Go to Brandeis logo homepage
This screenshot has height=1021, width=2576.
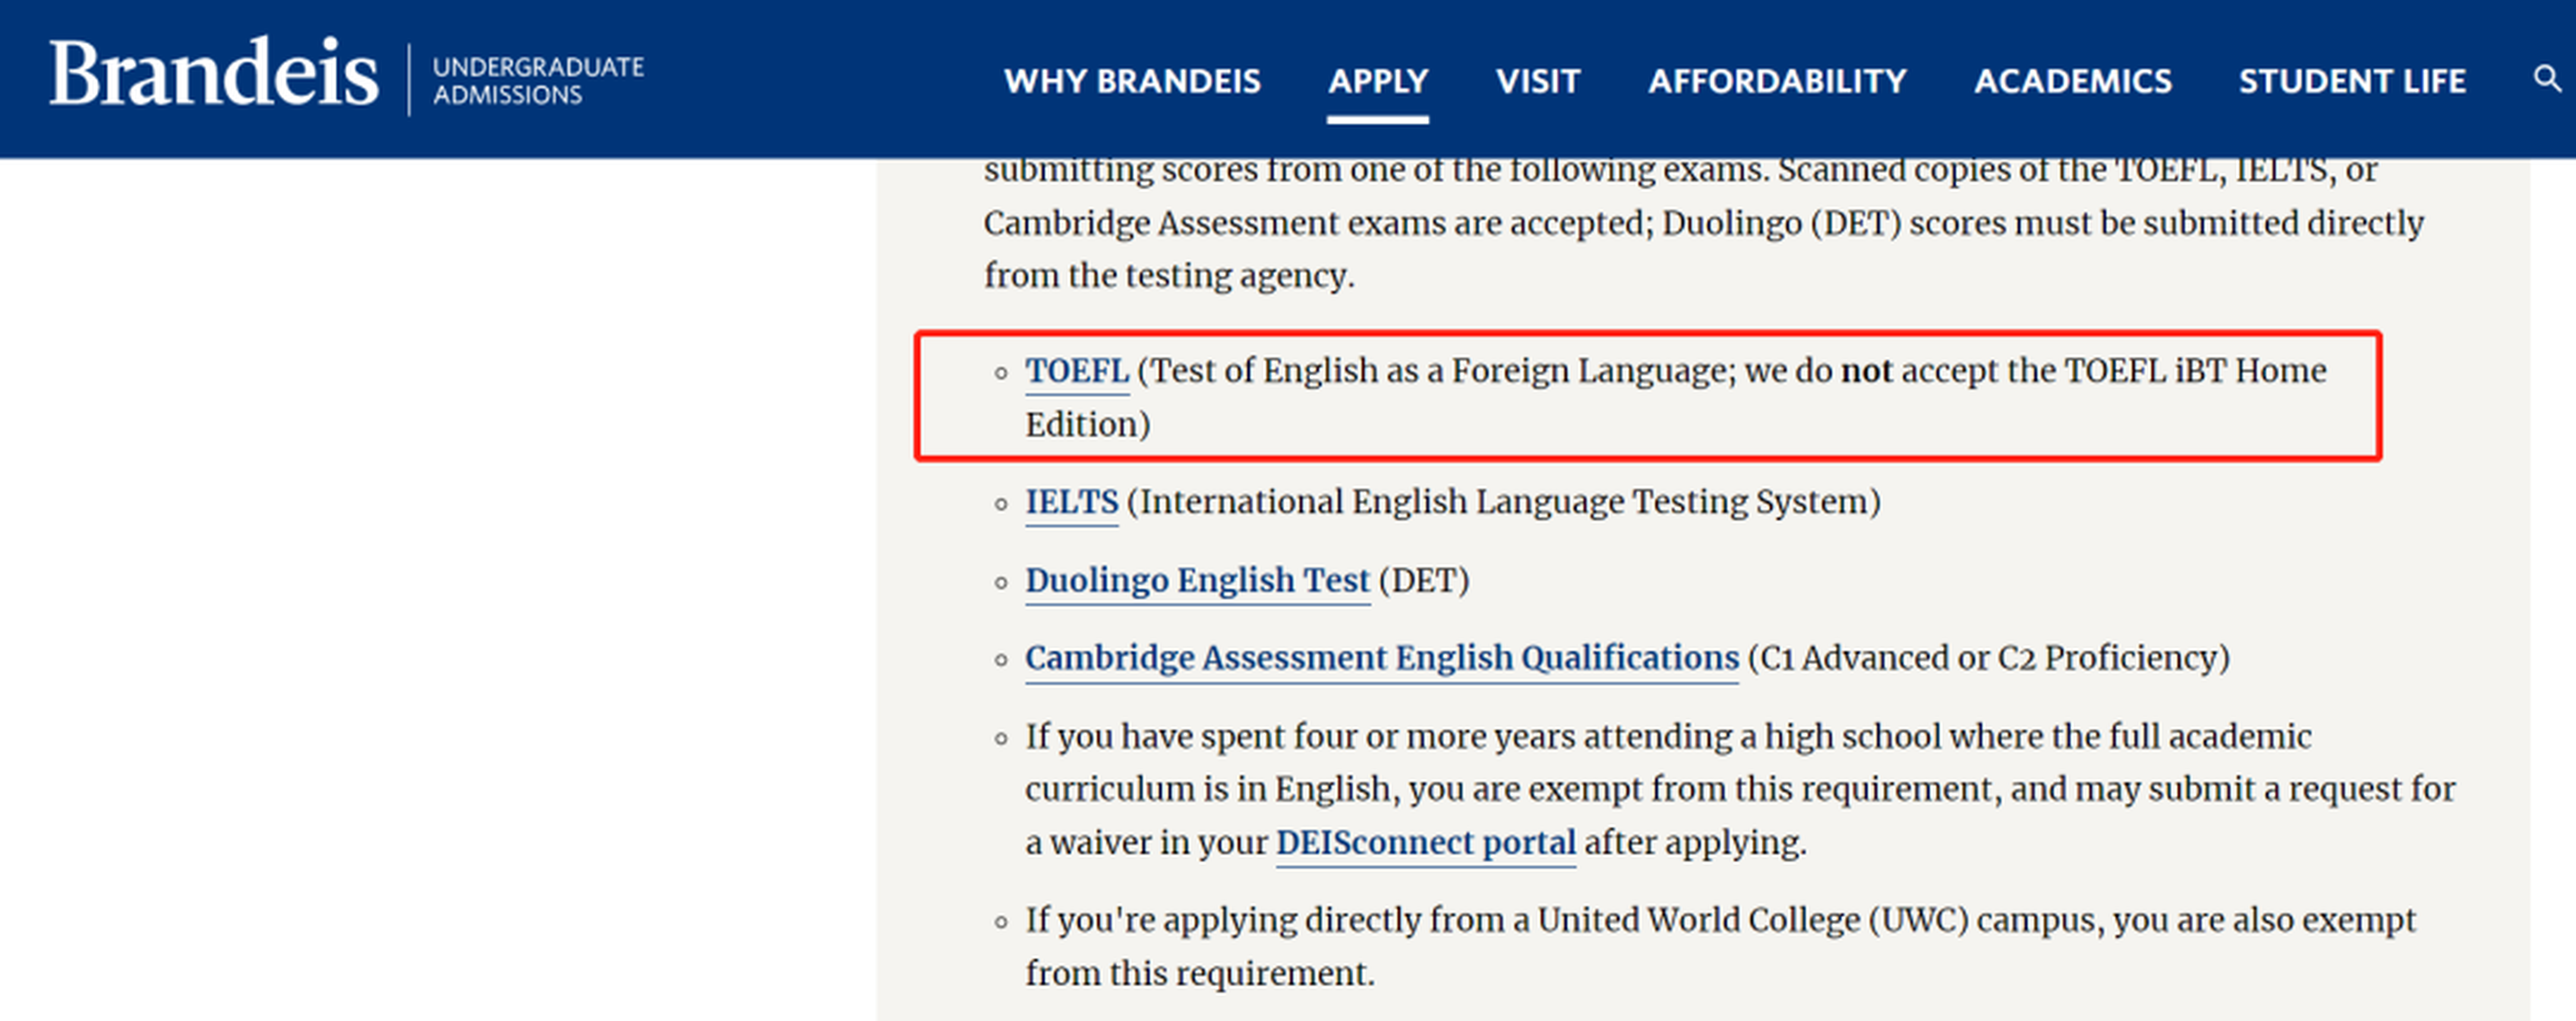[214, 72]
